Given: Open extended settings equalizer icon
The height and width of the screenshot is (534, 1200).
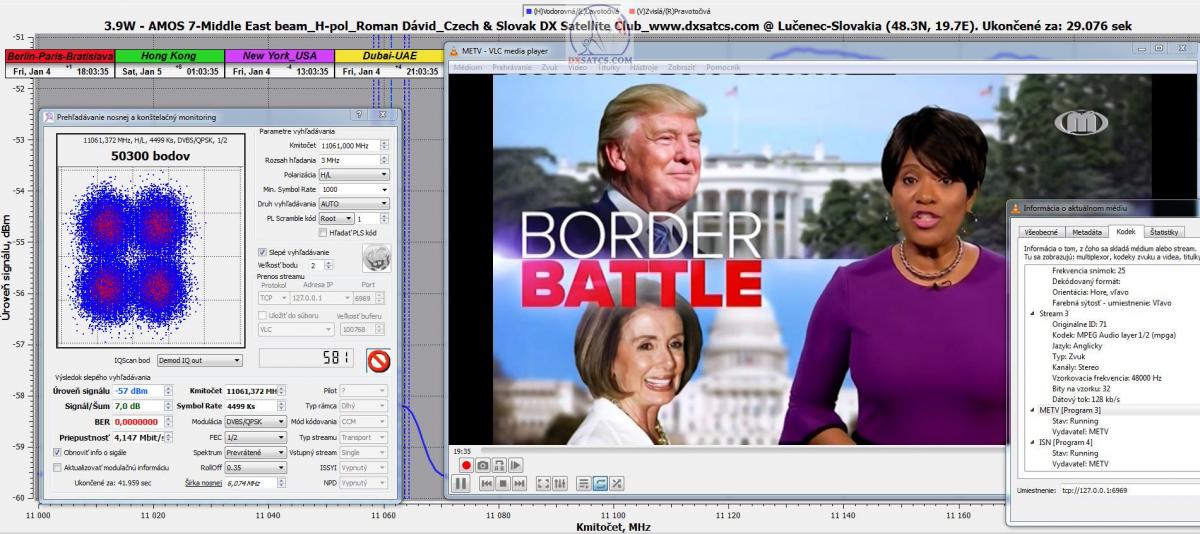Looking at the screenshot, I should (560, 484).
